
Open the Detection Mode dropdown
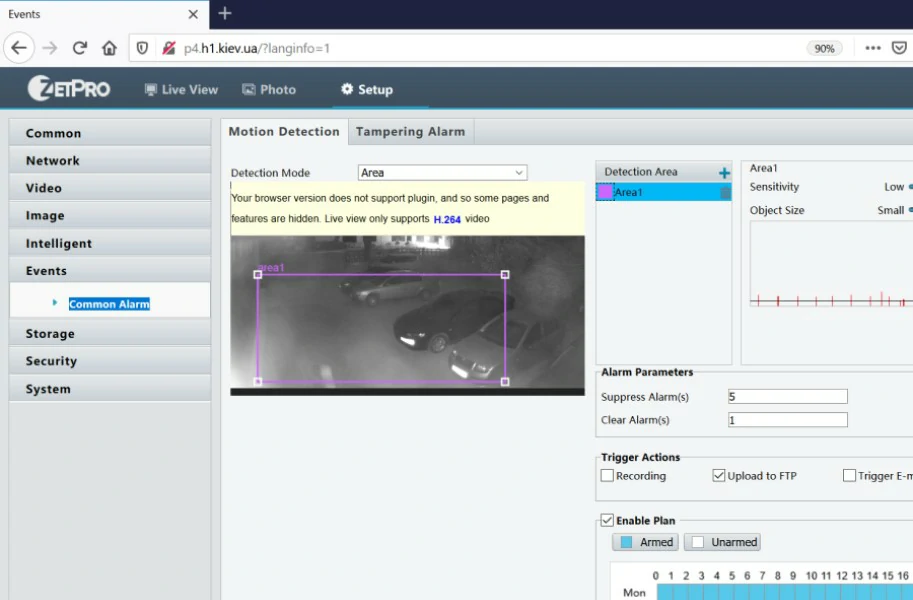440,172
